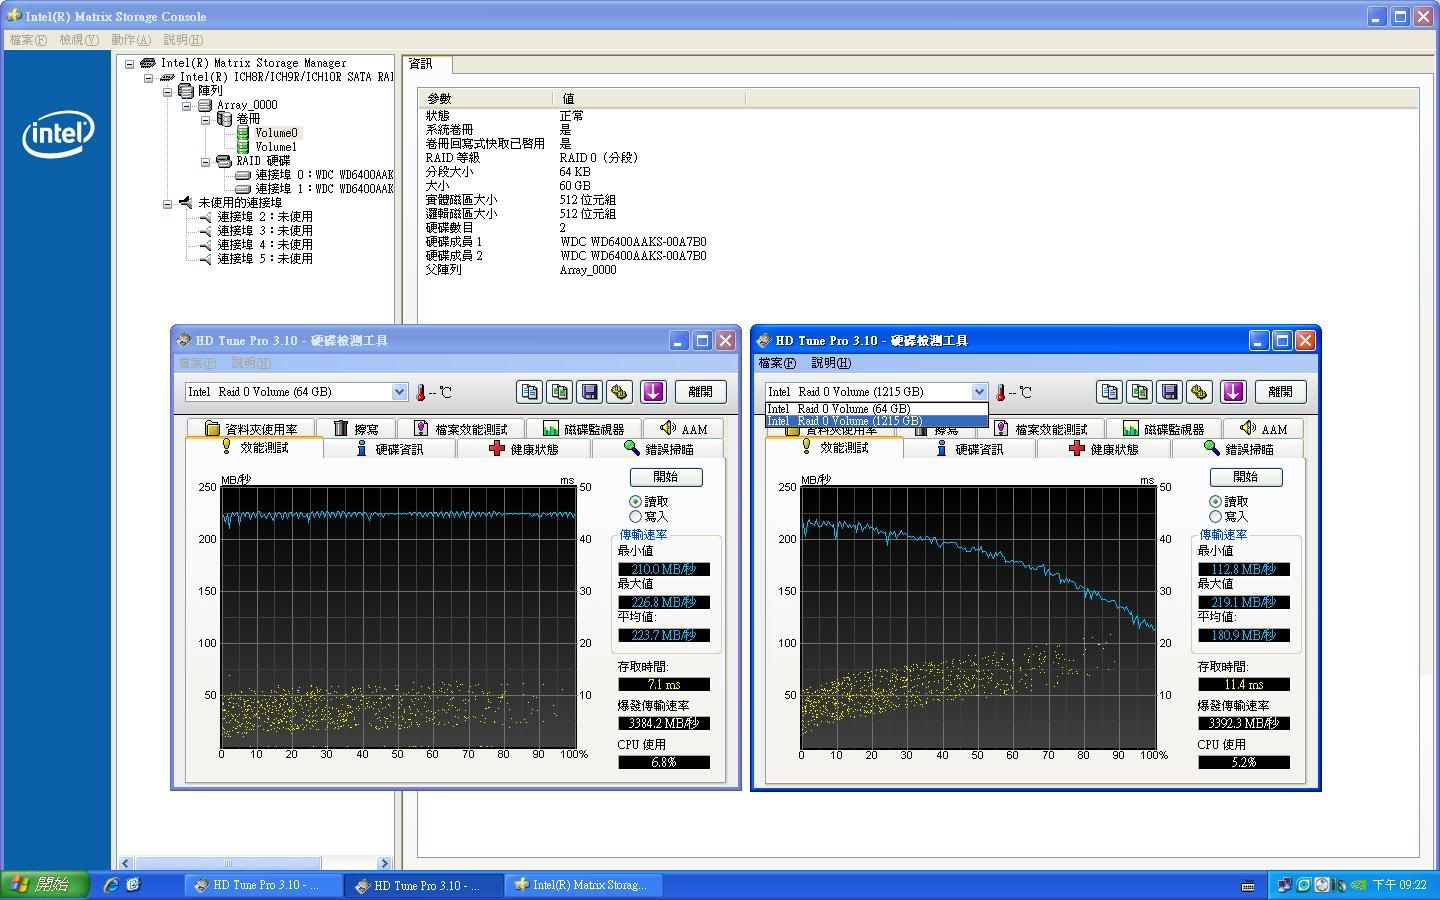1440x900 pixels.
Task: Collapse Array_0000 tree node
Action: 186,105
